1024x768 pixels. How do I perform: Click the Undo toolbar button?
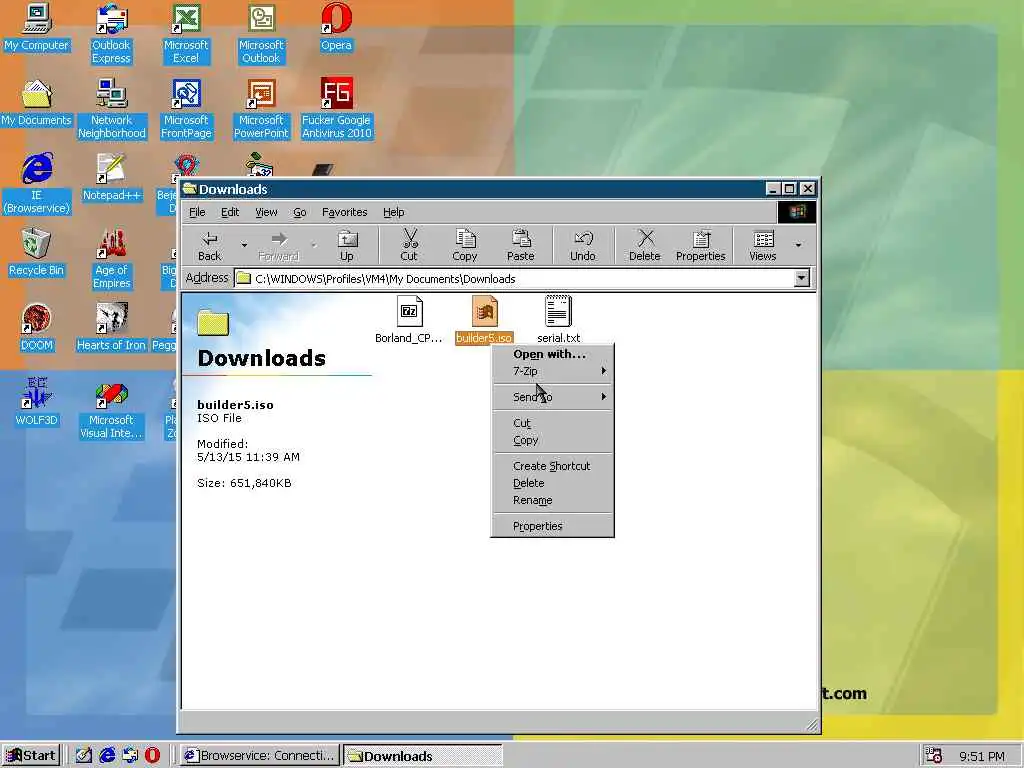(583, 246)
